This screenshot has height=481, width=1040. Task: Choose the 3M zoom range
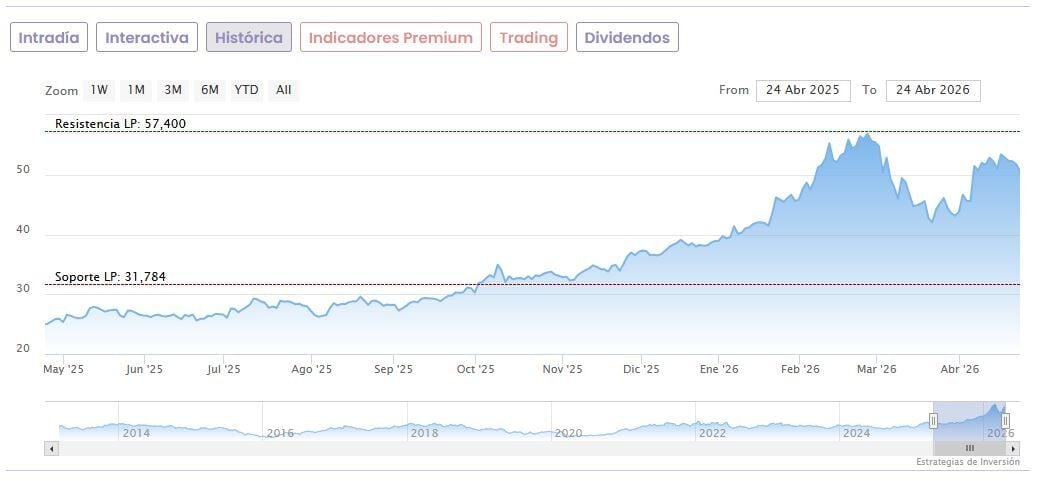click(173, 90)
